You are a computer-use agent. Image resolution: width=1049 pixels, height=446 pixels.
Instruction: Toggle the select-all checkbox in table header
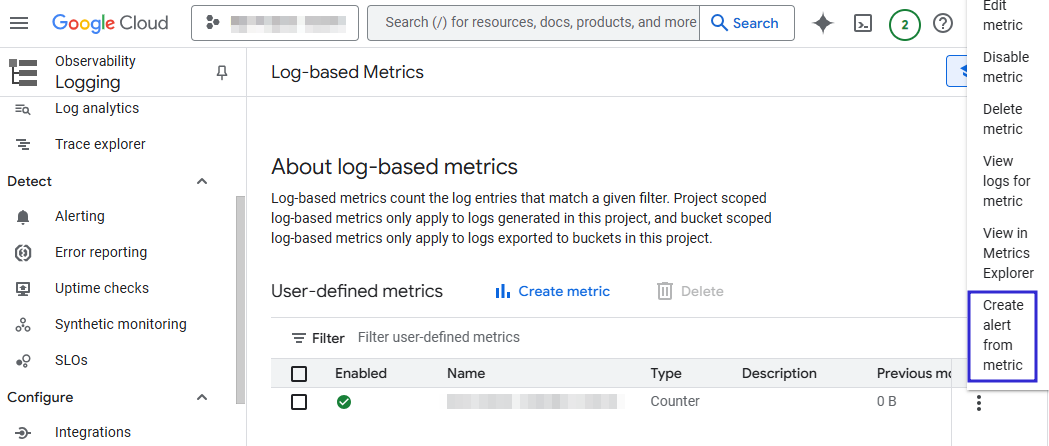click(299, 374)
